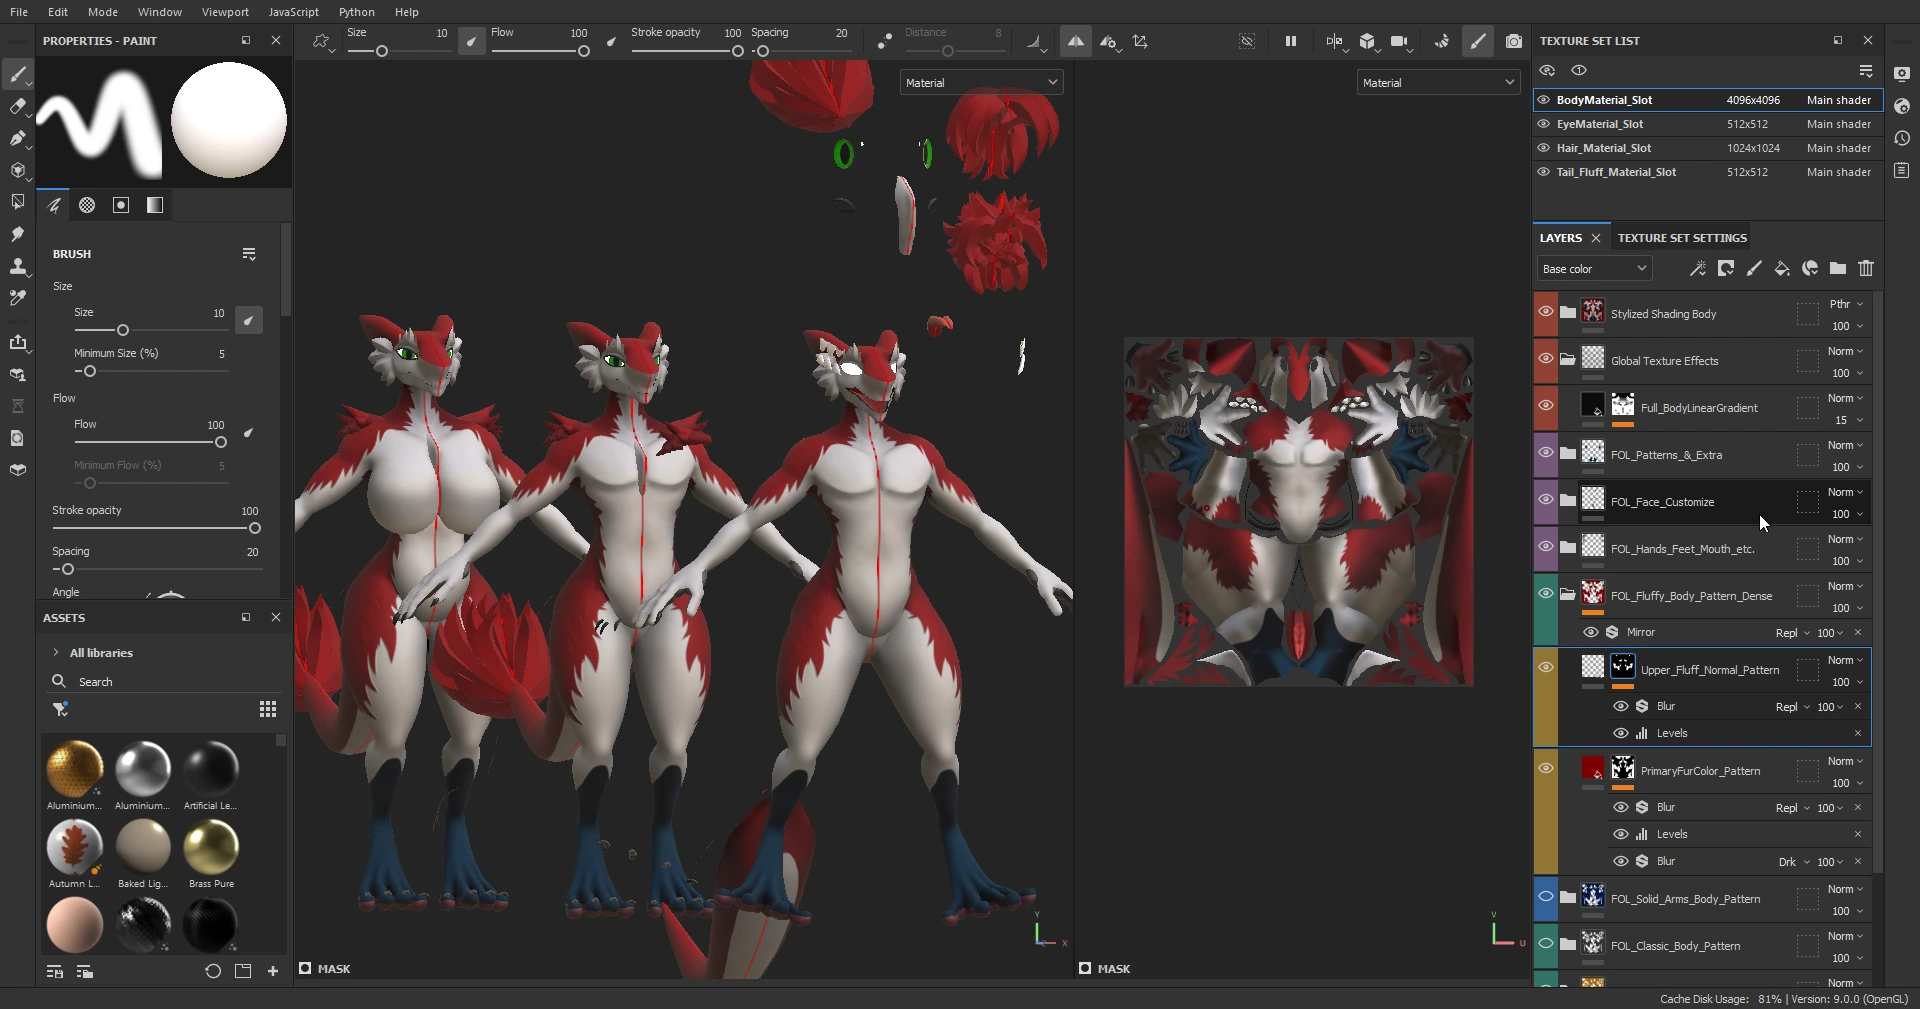
Task: Switch to Texture Set Settings tab
Action: point(1682,238)
